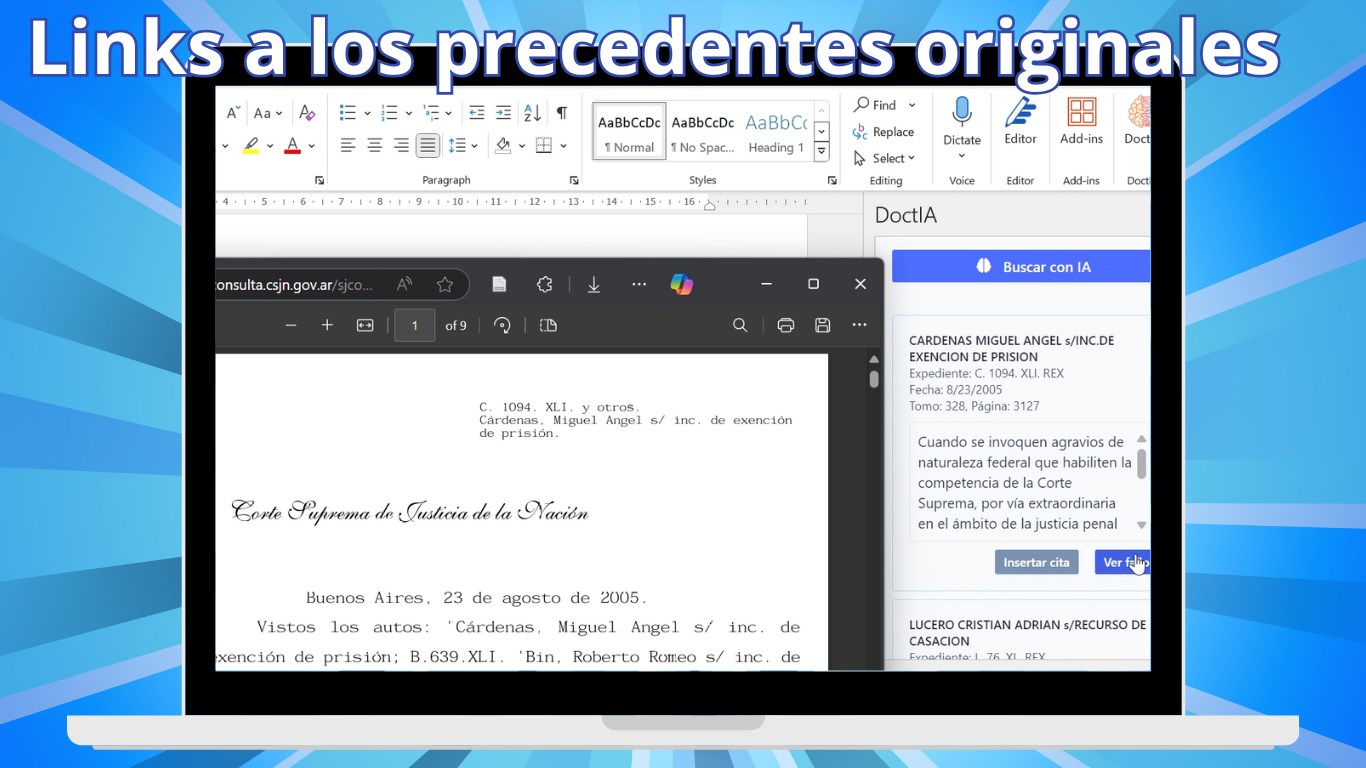Click the Borders grid icon

pyautogui.click(x=544, y=146)
